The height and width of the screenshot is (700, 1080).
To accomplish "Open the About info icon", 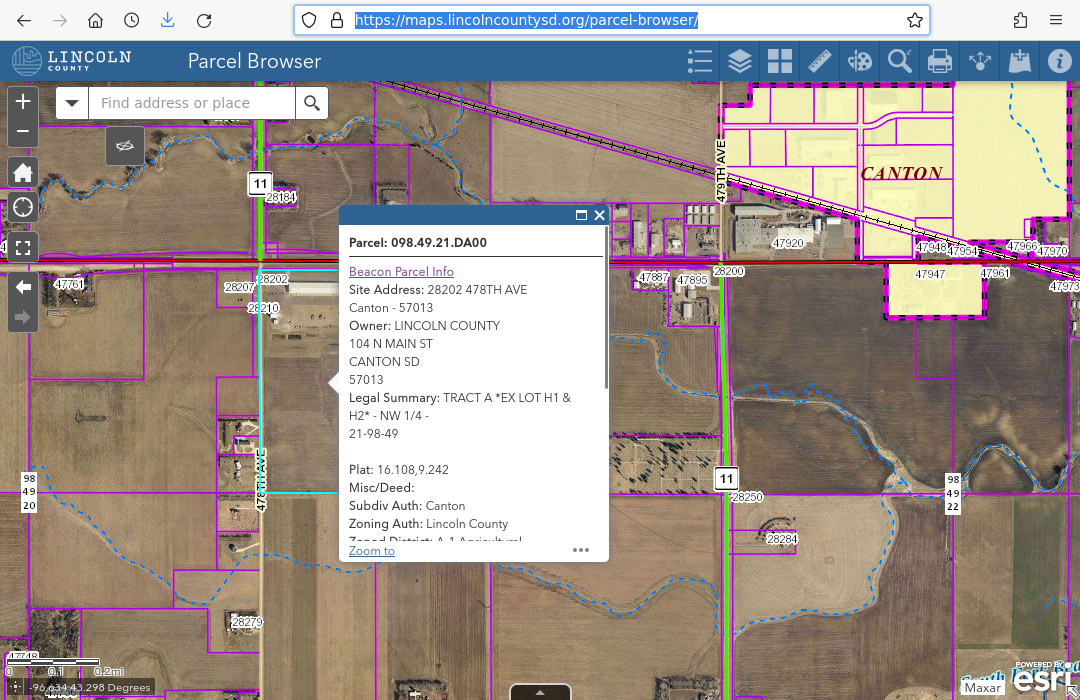I will pyautogui.click(x=1059, y=62).
